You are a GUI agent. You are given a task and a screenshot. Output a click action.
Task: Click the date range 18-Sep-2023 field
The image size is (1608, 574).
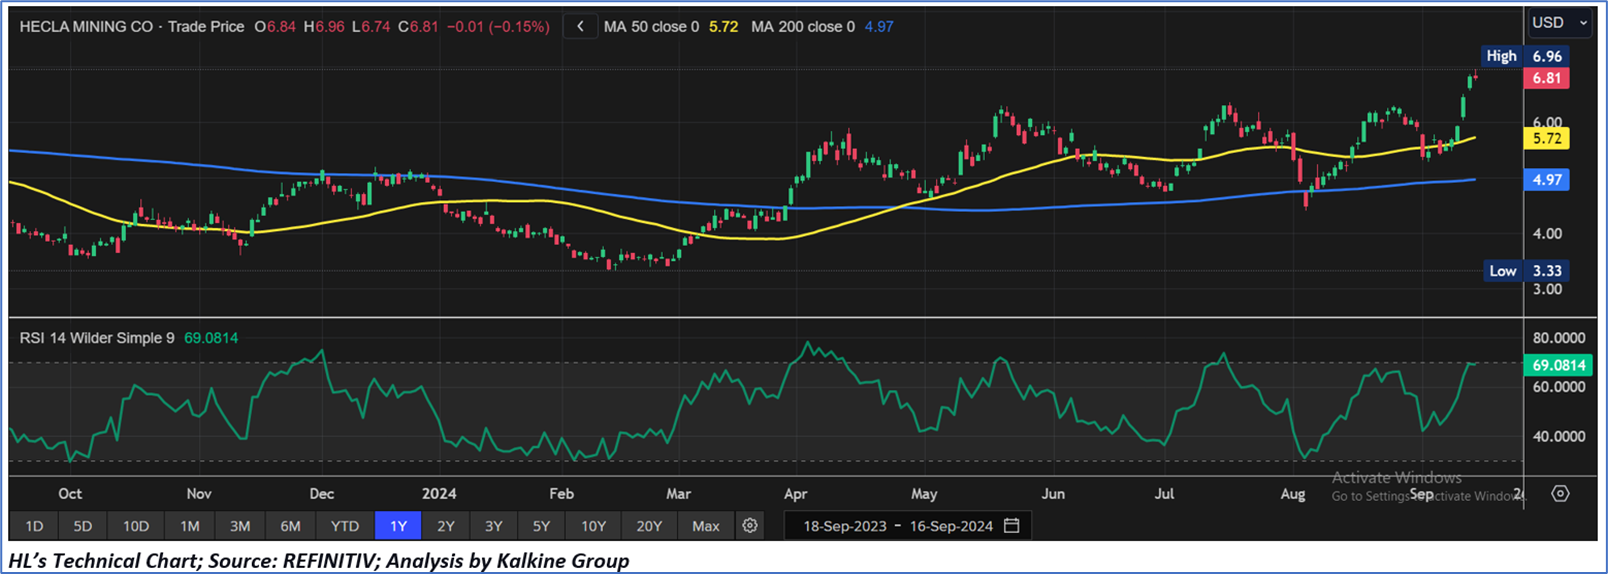[844, 525]
